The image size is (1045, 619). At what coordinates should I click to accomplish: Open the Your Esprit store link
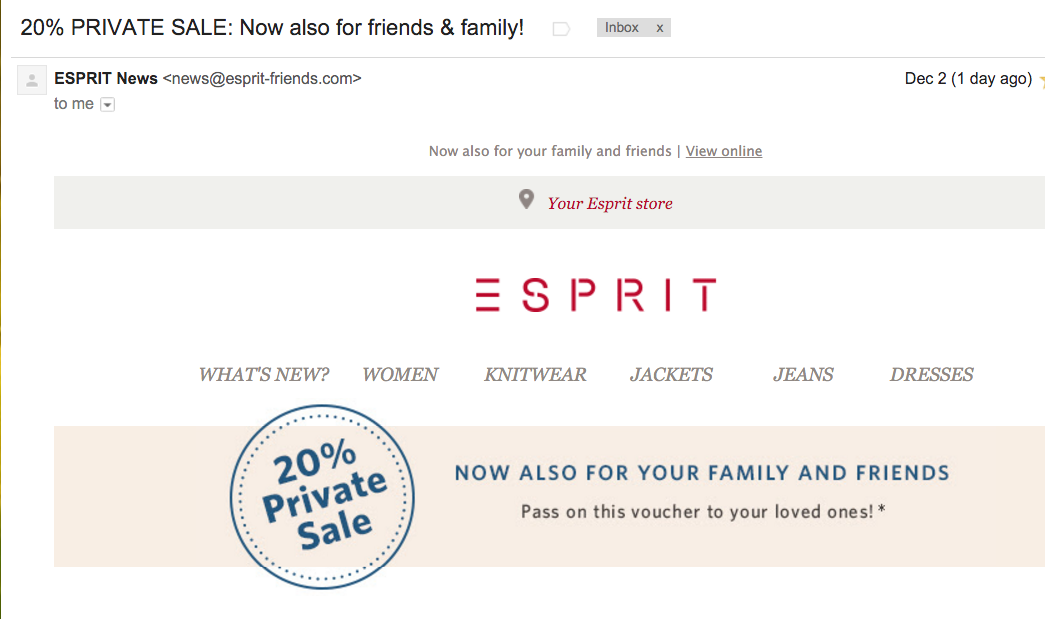coord(610,203)
